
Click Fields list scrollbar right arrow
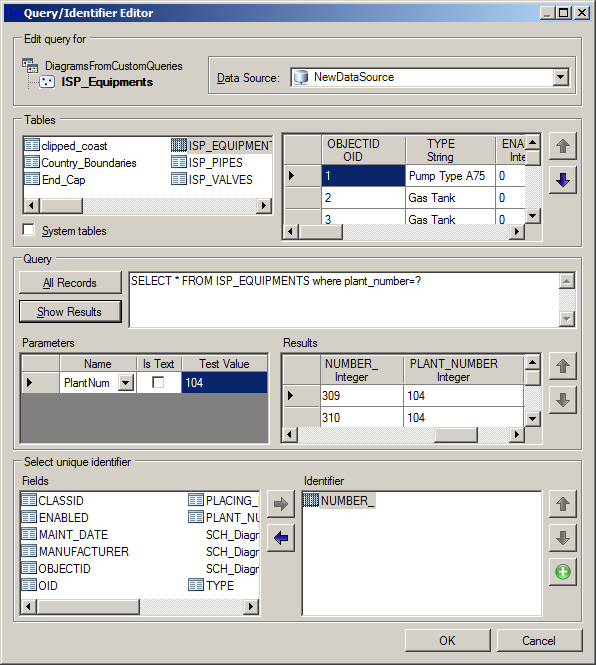tap(251, 606)
